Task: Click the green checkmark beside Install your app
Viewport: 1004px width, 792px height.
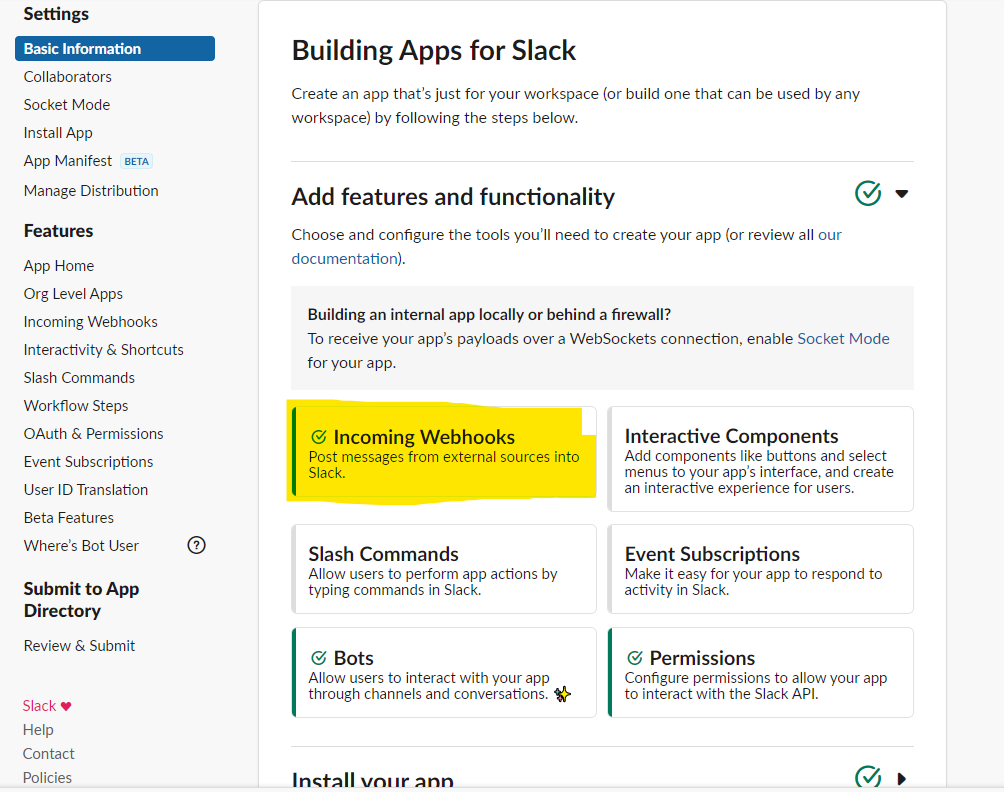Action: (868, 776)
